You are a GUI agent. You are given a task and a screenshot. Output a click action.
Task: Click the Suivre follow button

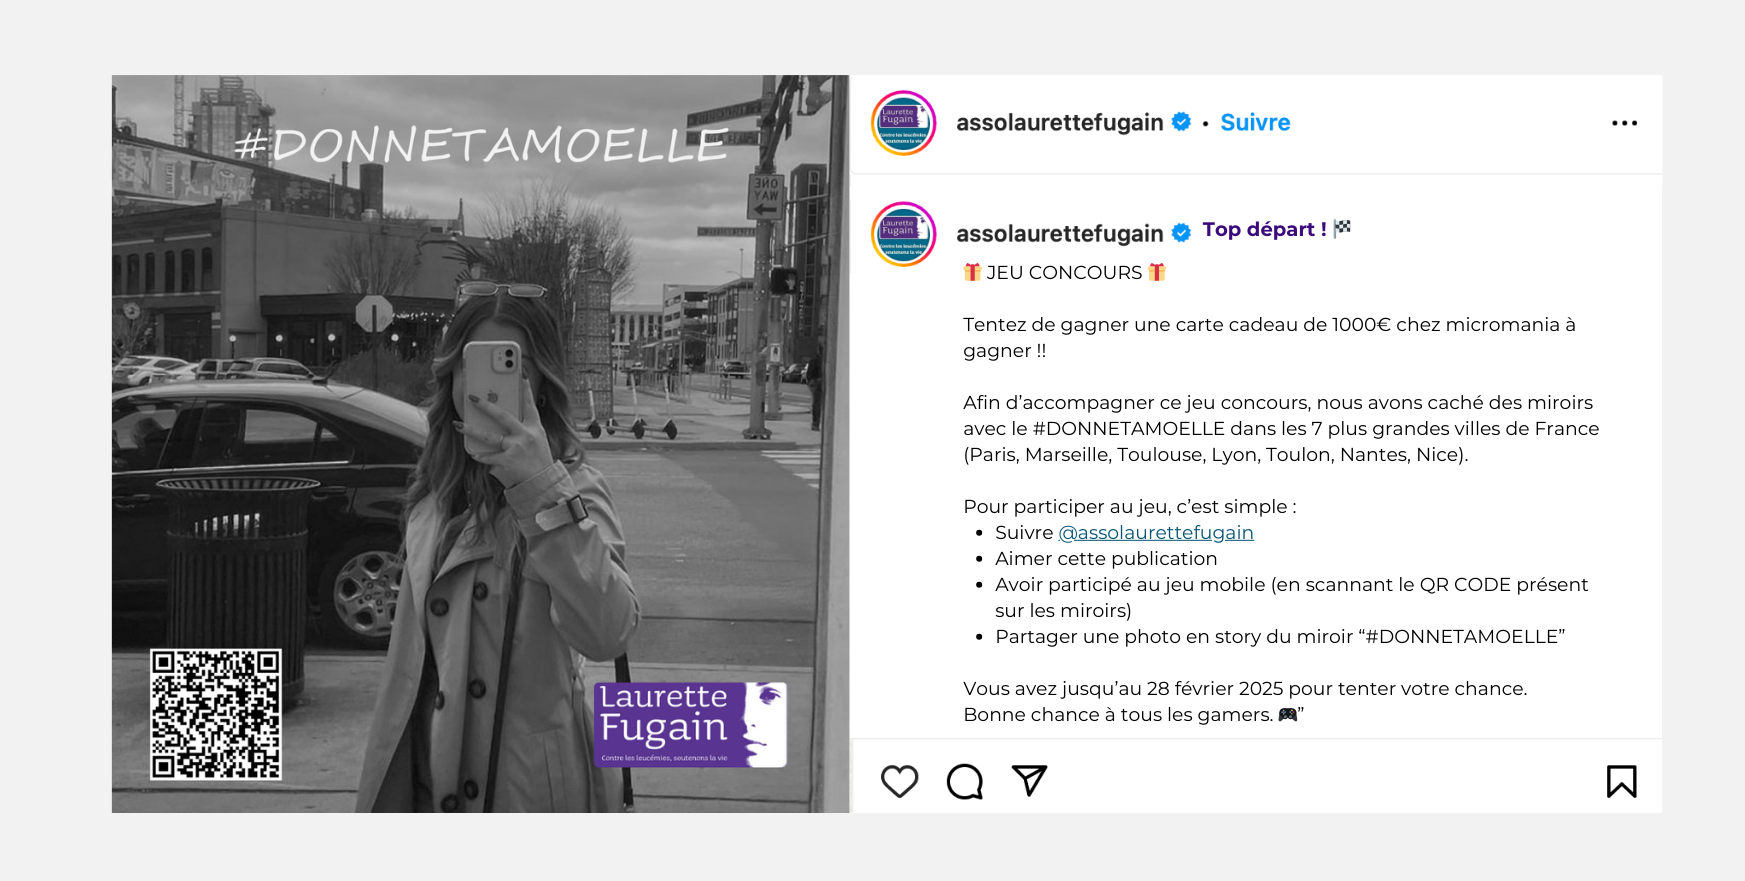click(1255, 123)
